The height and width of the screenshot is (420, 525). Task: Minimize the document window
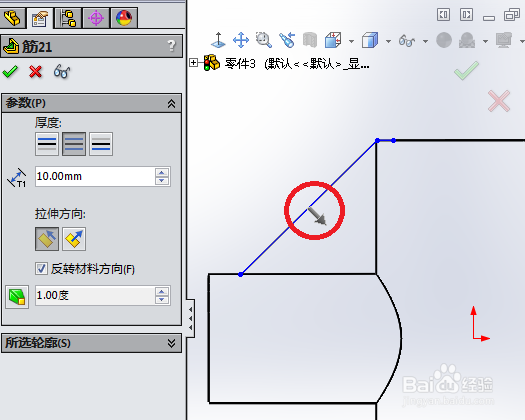[x=489, y=18]
